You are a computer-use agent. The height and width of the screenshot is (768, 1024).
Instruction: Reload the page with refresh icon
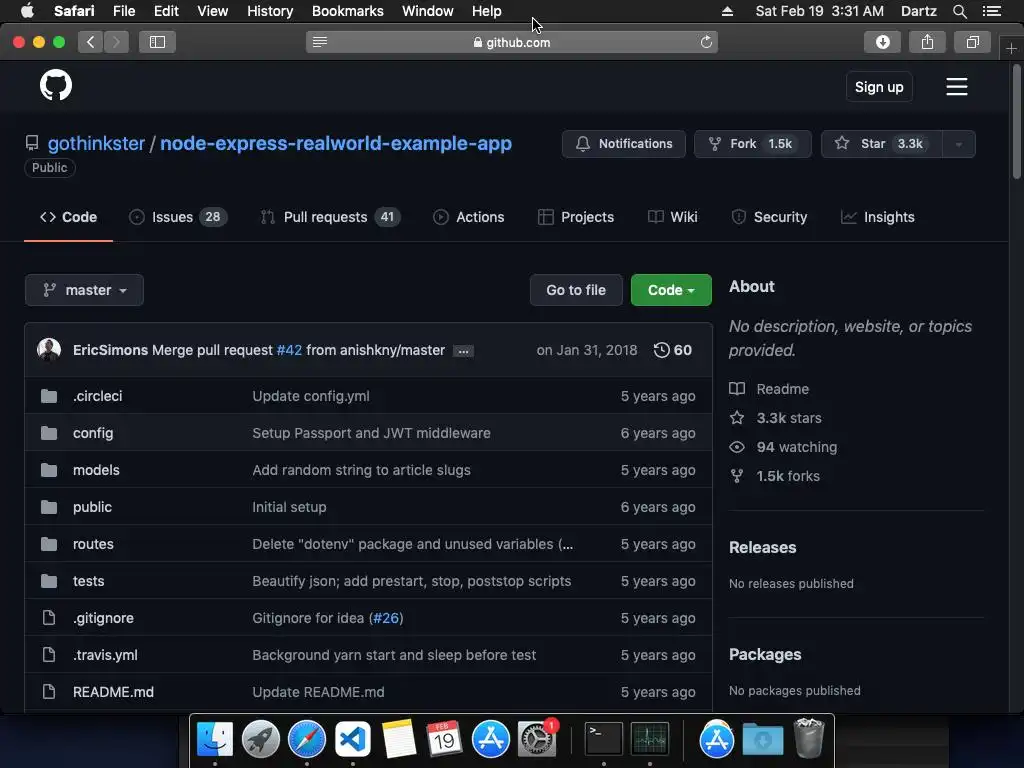[706, 42]
